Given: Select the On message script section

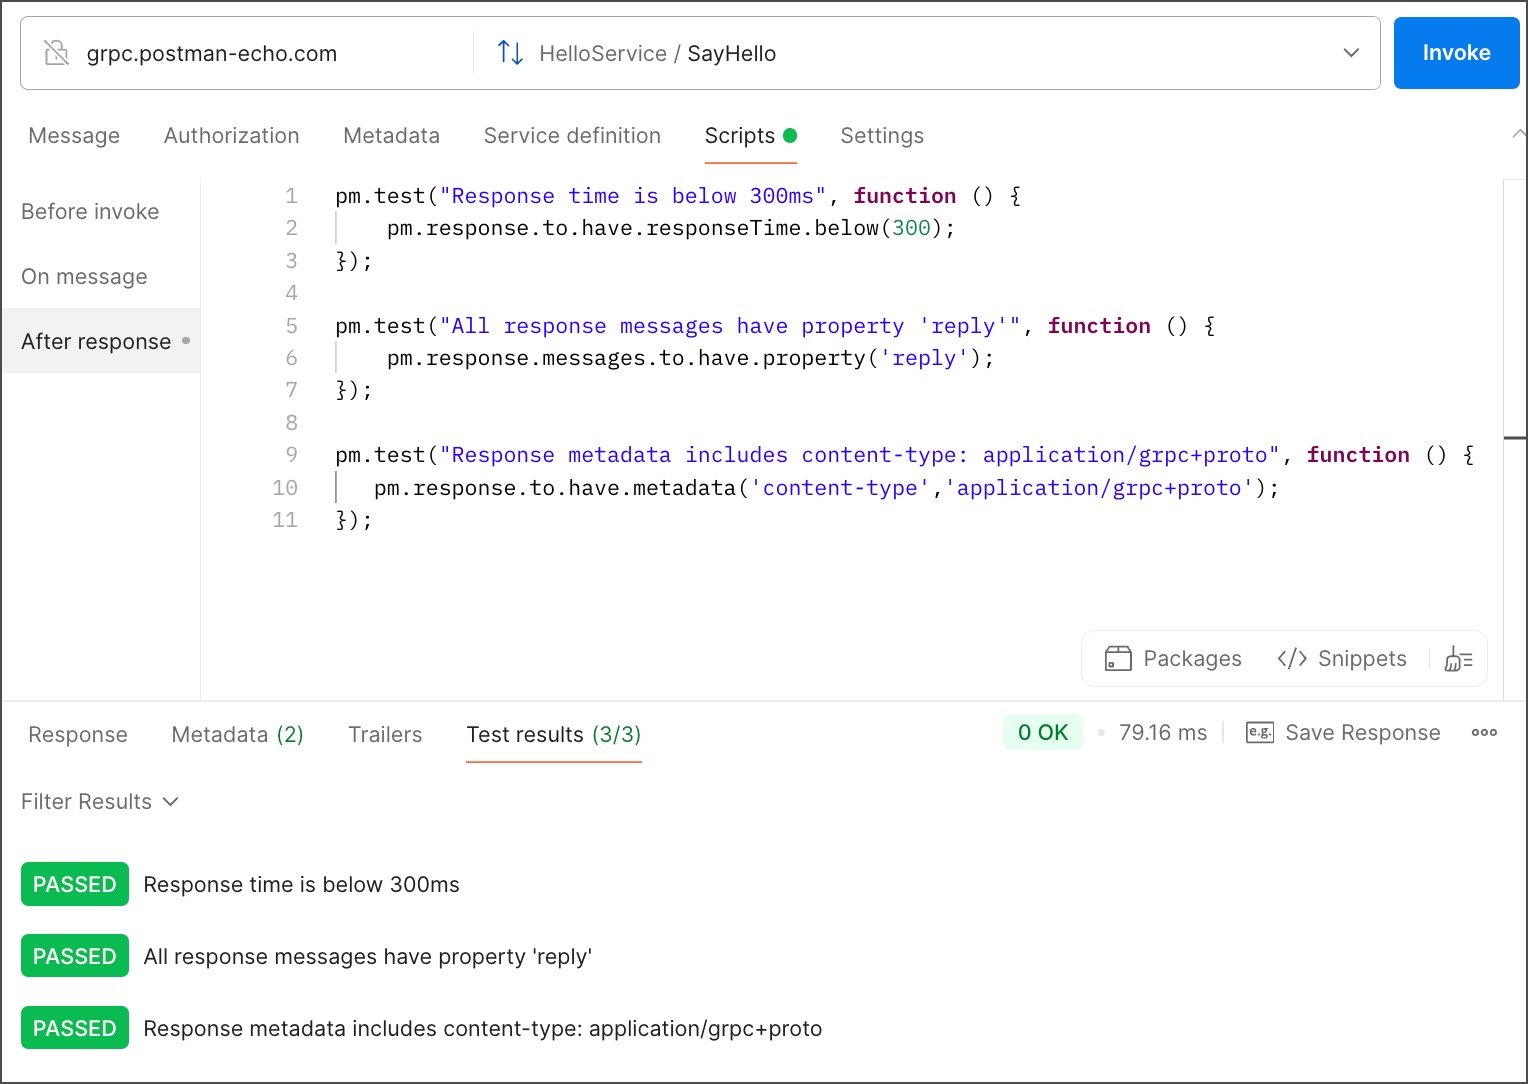Looking at the screenshot, I should pos(84,277).
